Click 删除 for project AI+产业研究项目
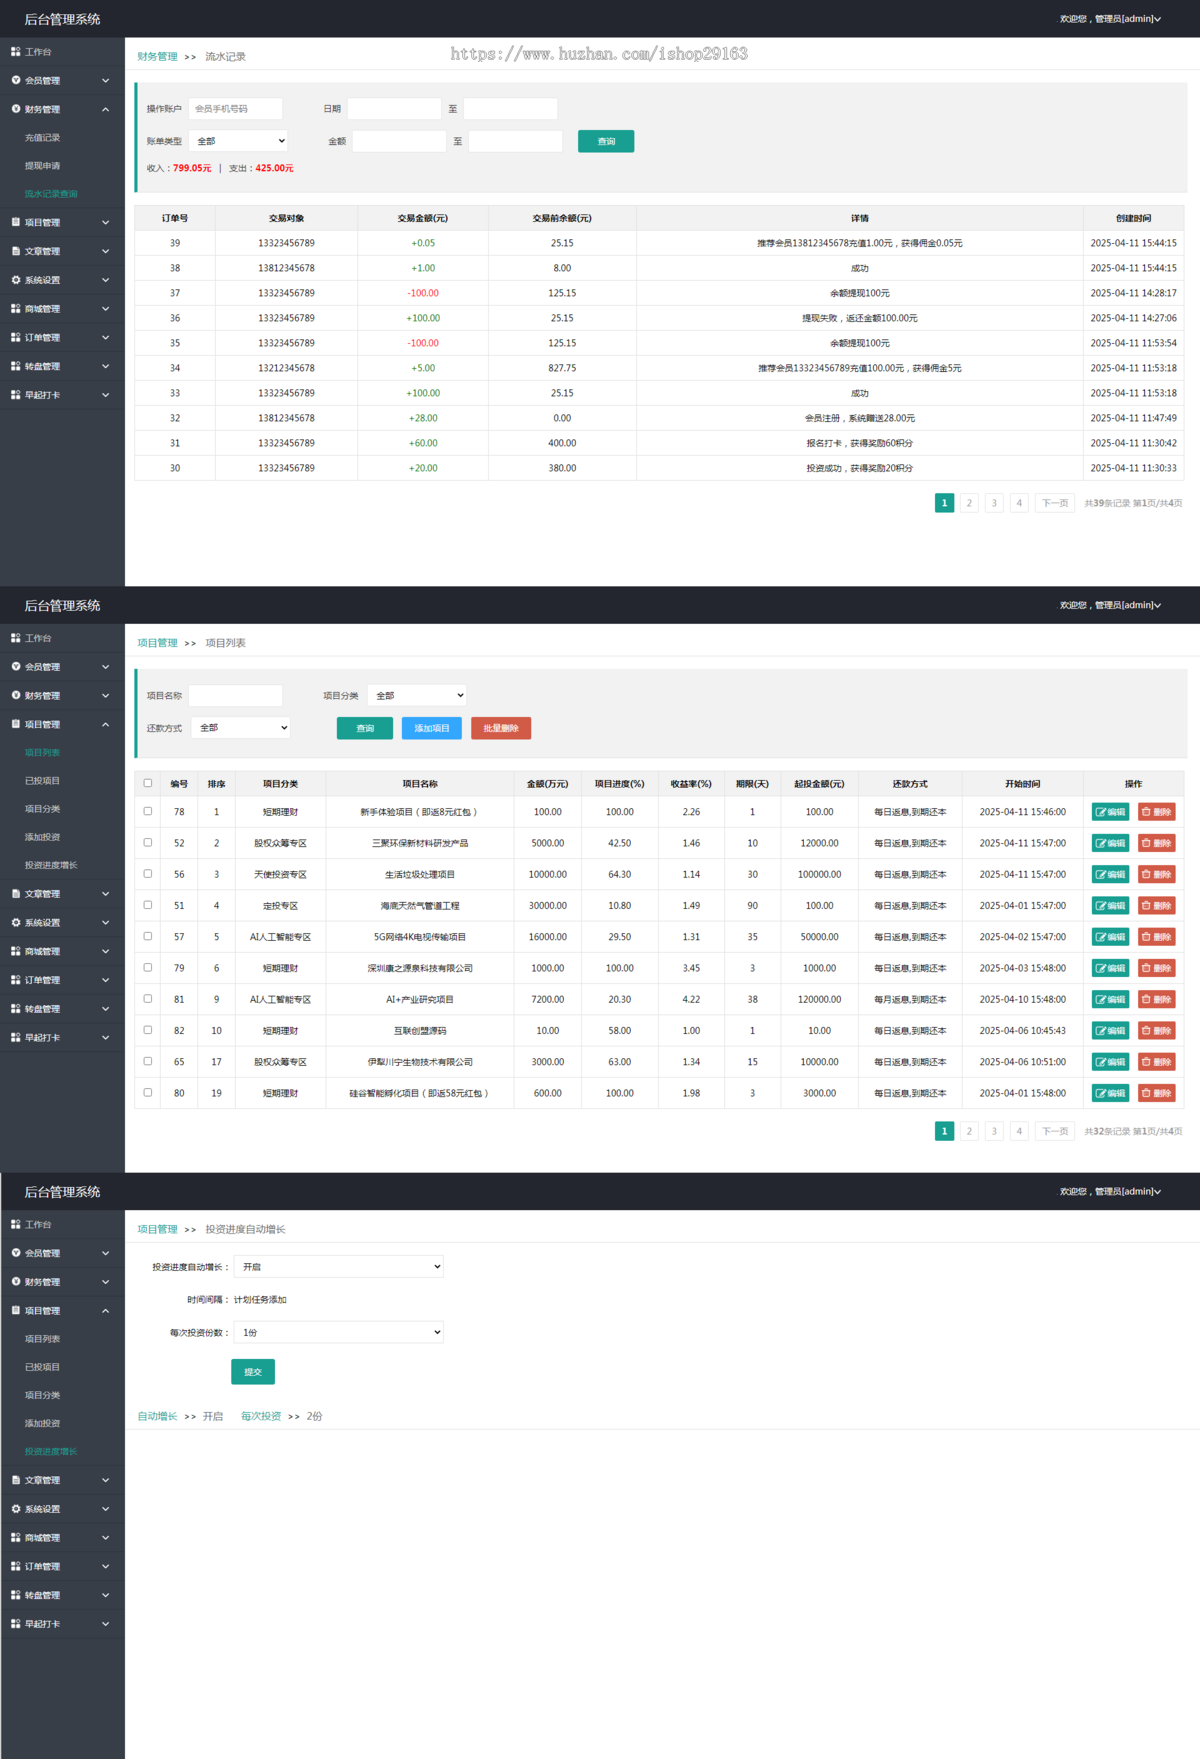 pos(1156,999)
